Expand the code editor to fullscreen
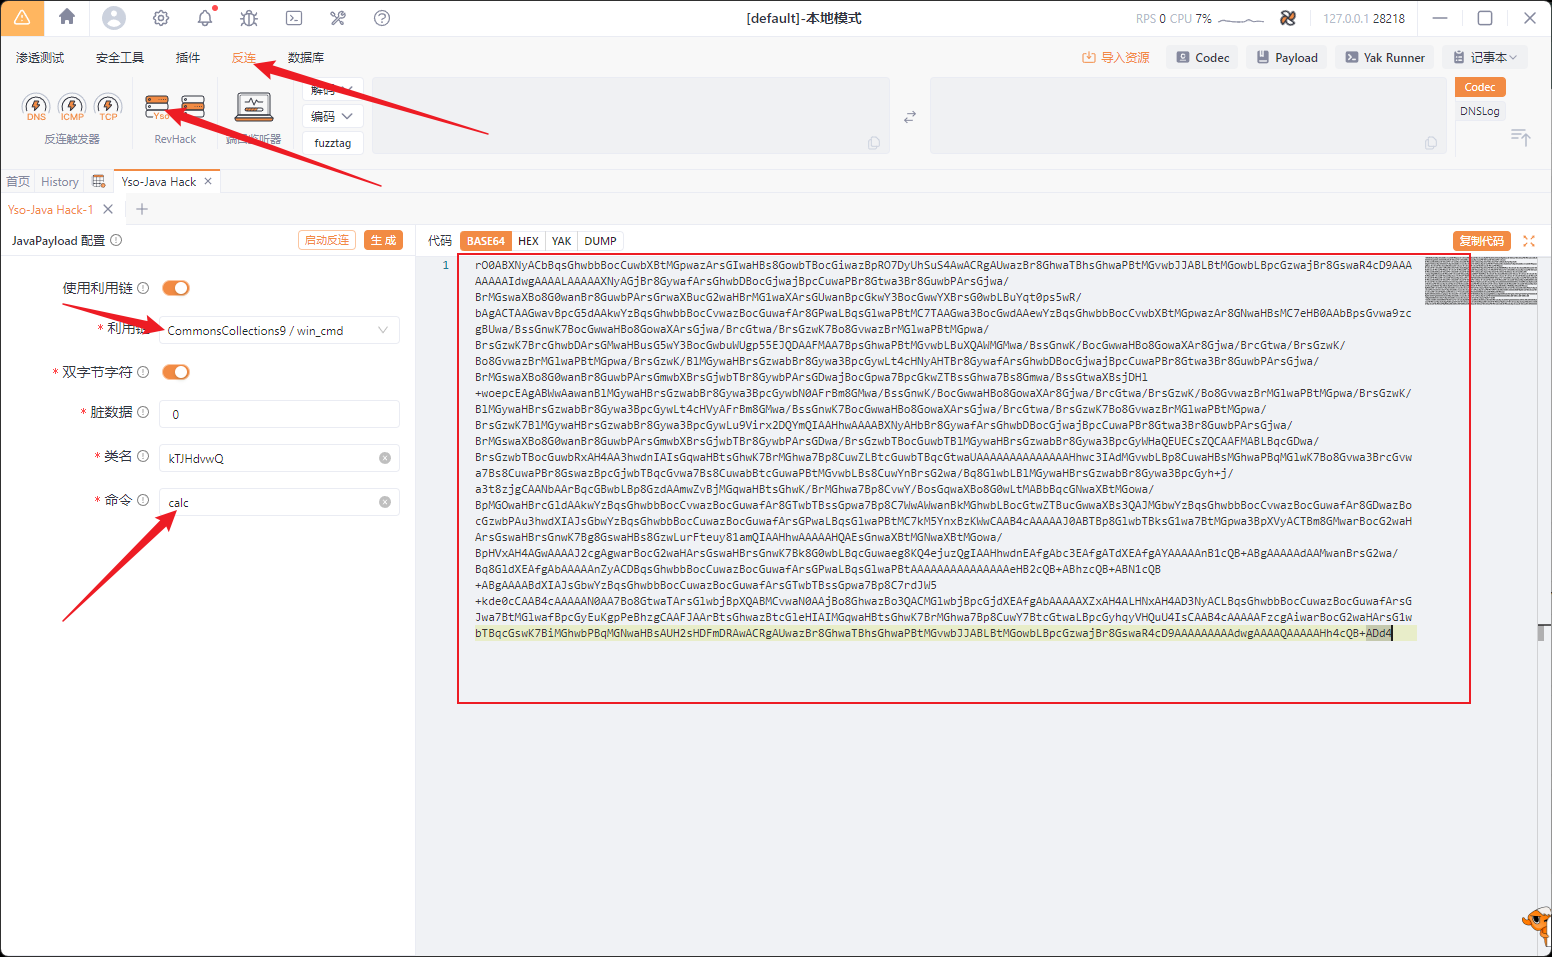The height and width of the screenshot is (957, 1552). coord(1529,241)
